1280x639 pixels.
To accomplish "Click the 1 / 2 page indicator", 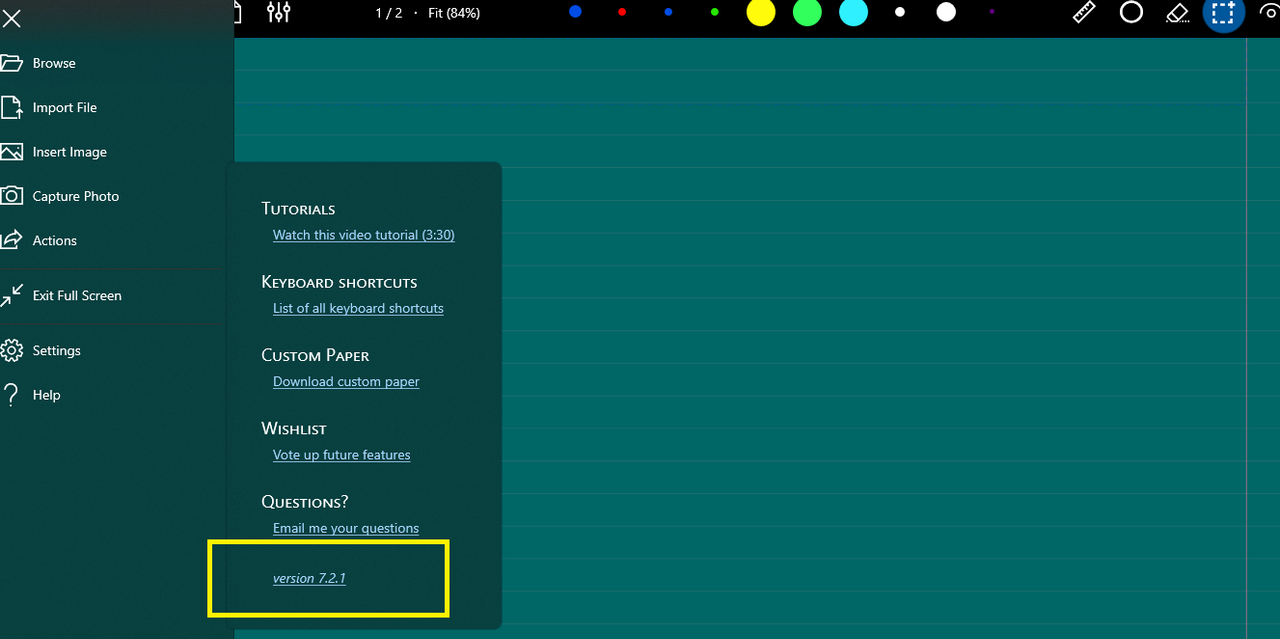I will pos(388,13).
